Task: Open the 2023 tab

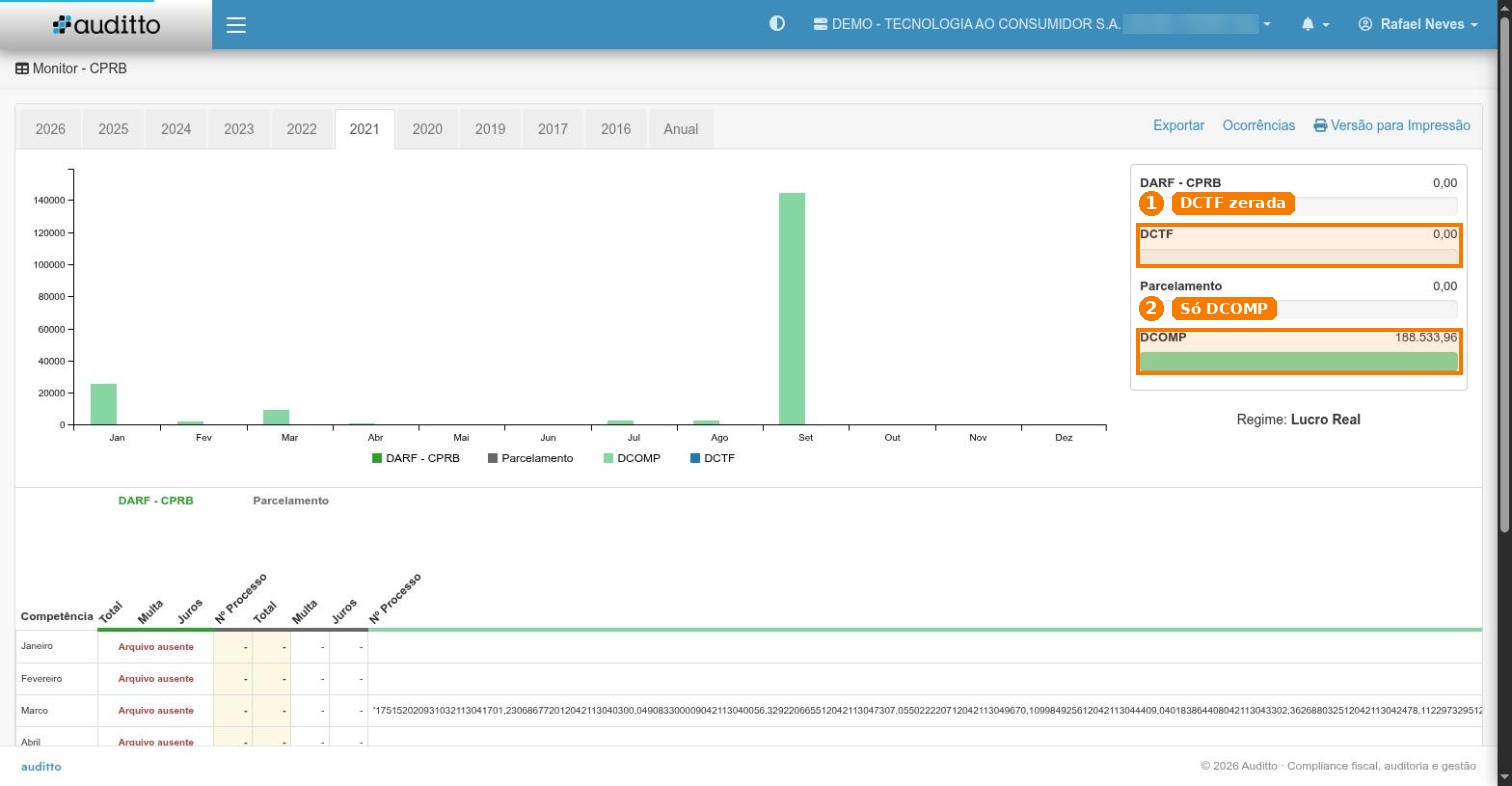Action: (x=239, y=129)
